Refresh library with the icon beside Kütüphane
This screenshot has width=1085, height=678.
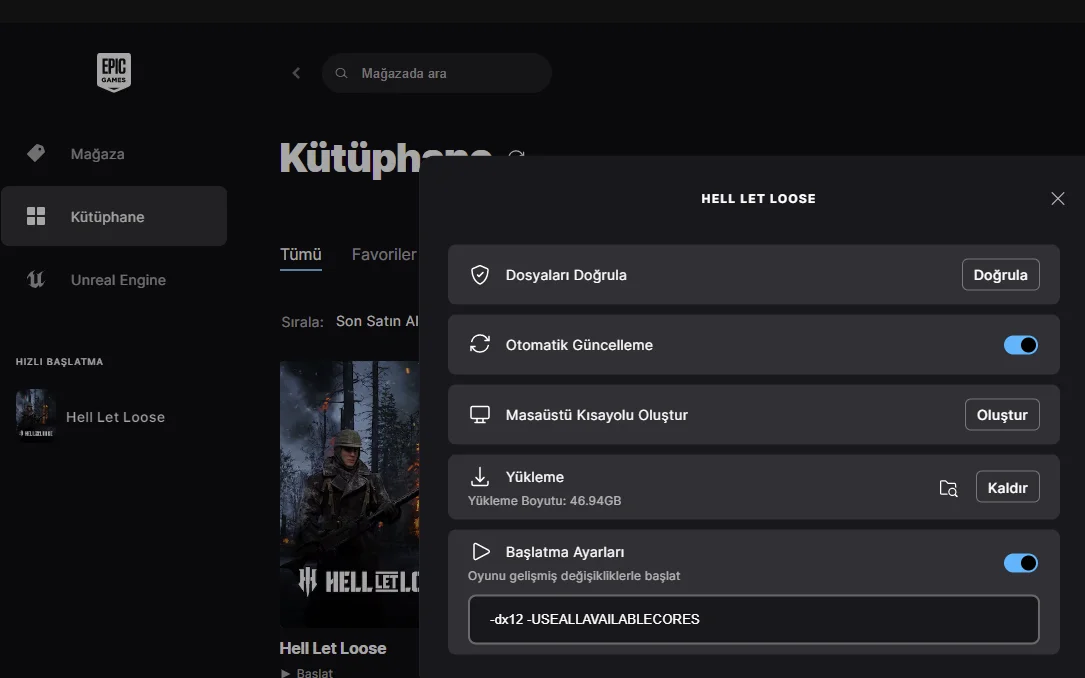(516, 155)
